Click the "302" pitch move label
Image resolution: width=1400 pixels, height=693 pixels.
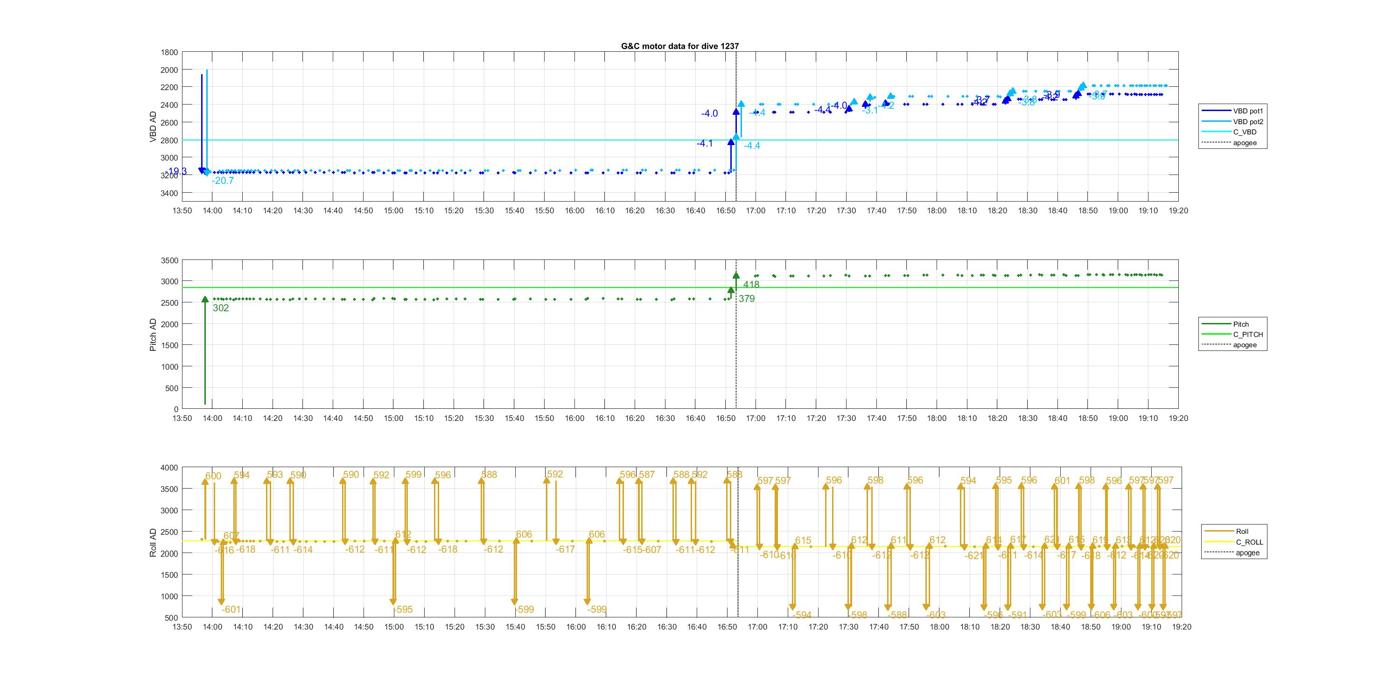pyautogui.click(x=221, y=308)
